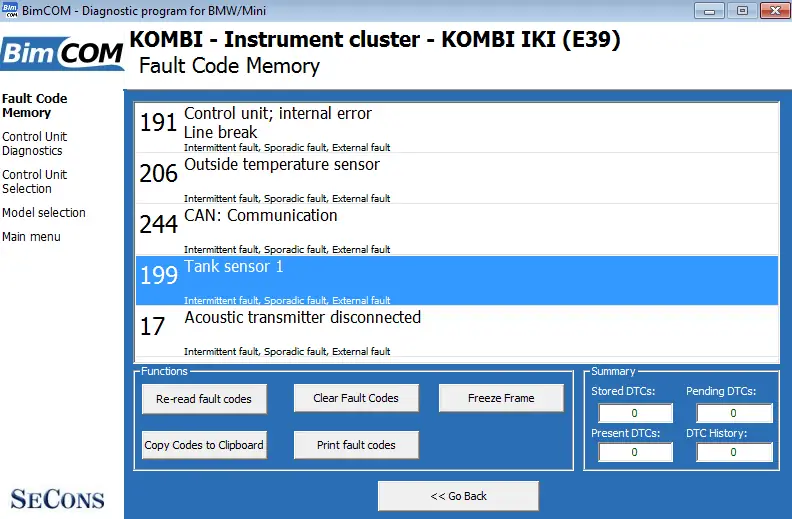Viewport: 792px width, 519px height.
Task: Click the Stored DTCs count field
Action: point(635,413)
